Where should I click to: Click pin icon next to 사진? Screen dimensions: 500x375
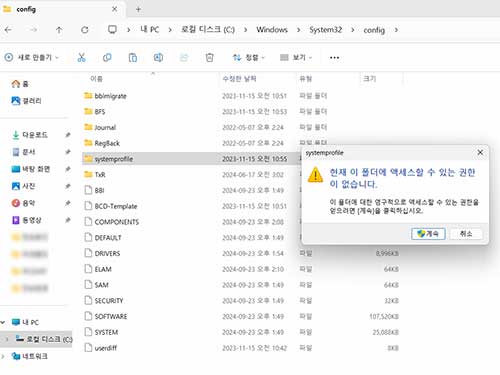click(x=68, y=186)
